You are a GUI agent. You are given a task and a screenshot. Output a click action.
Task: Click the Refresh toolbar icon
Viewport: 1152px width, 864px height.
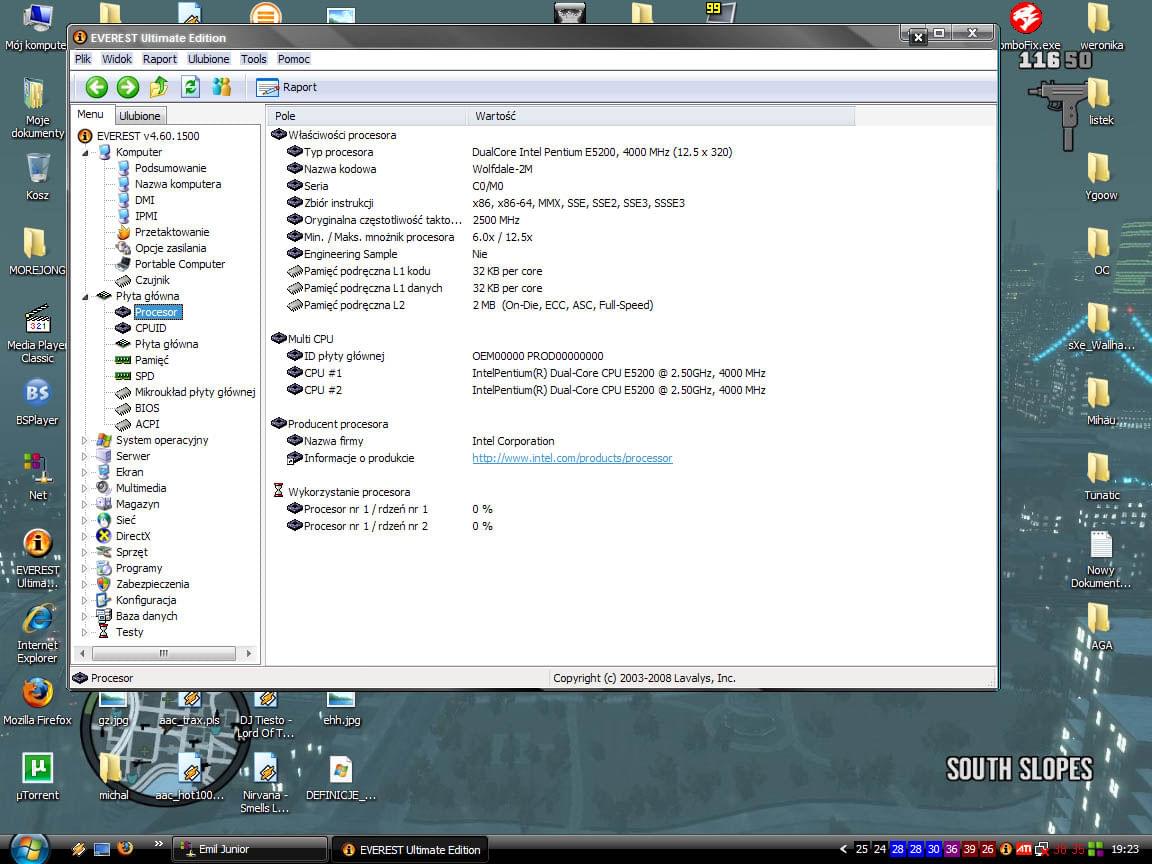point(190,87)
